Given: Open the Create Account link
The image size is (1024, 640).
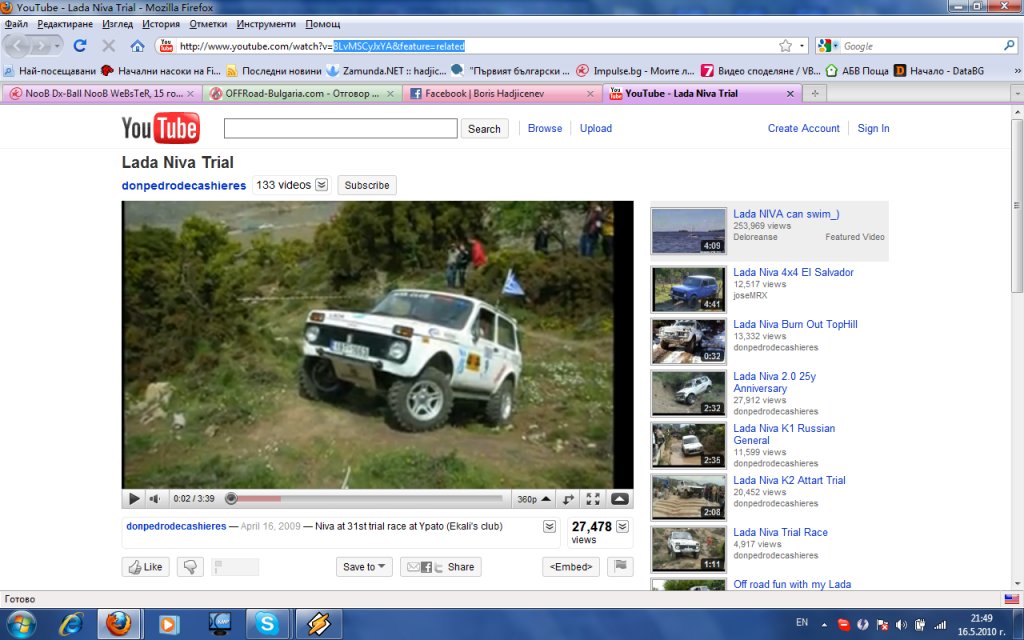Looking at the screenshot, I should point(803,129).
